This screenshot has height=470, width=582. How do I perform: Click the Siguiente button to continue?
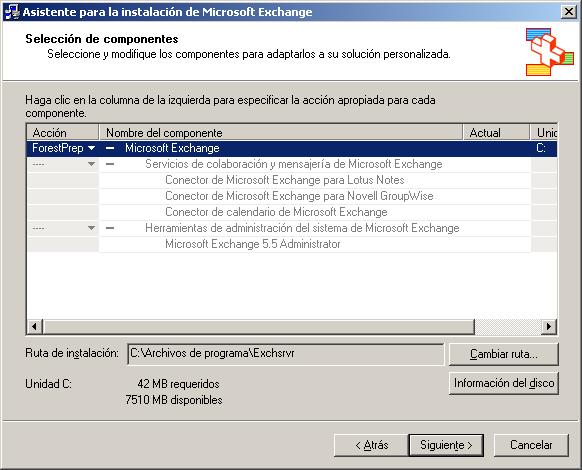pyautogui.click(x=446, y=445)
